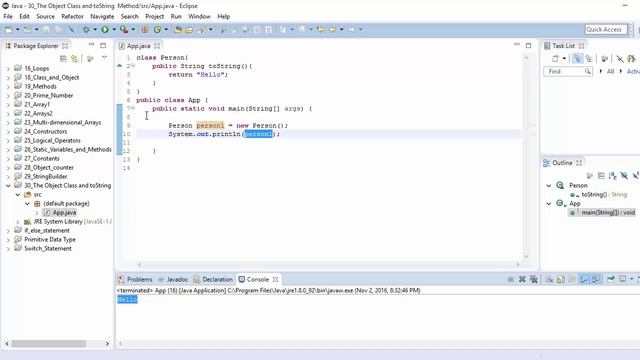The image size is (640, 360).
Task: Toggle Hide Fields in Outline toolbar
Action: tap(624, 176)
